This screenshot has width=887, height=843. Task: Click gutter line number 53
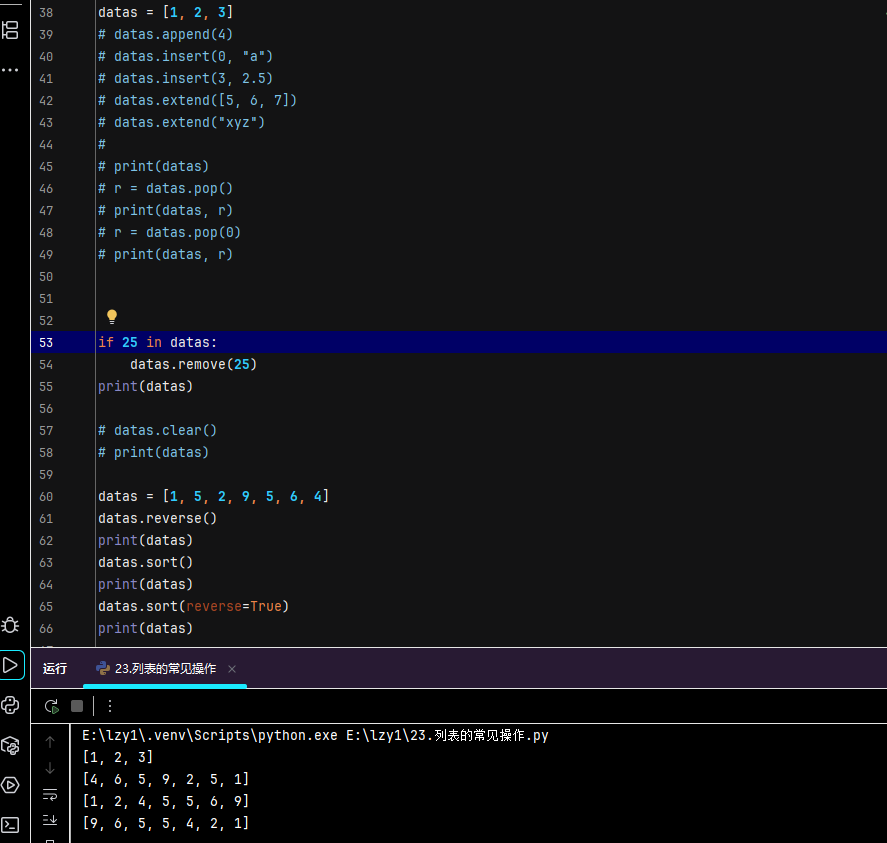tap(46, 343)
